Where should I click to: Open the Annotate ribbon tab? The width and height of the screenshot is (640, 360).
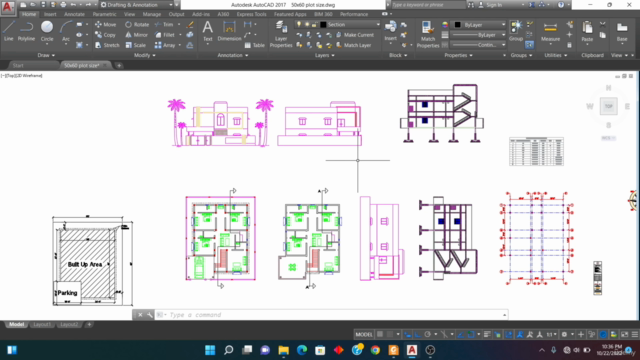coord(74,14)
